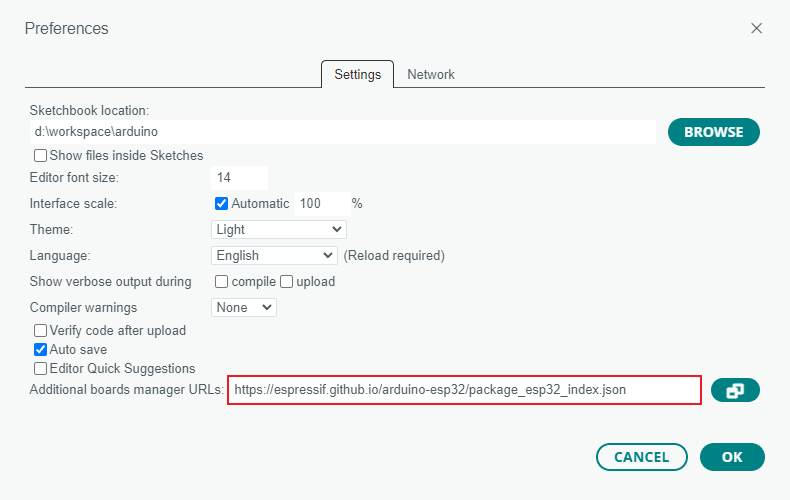Check Verify code after upload
Image resolution: width=790 pixels, height=500 pixels.
(40, 330)
